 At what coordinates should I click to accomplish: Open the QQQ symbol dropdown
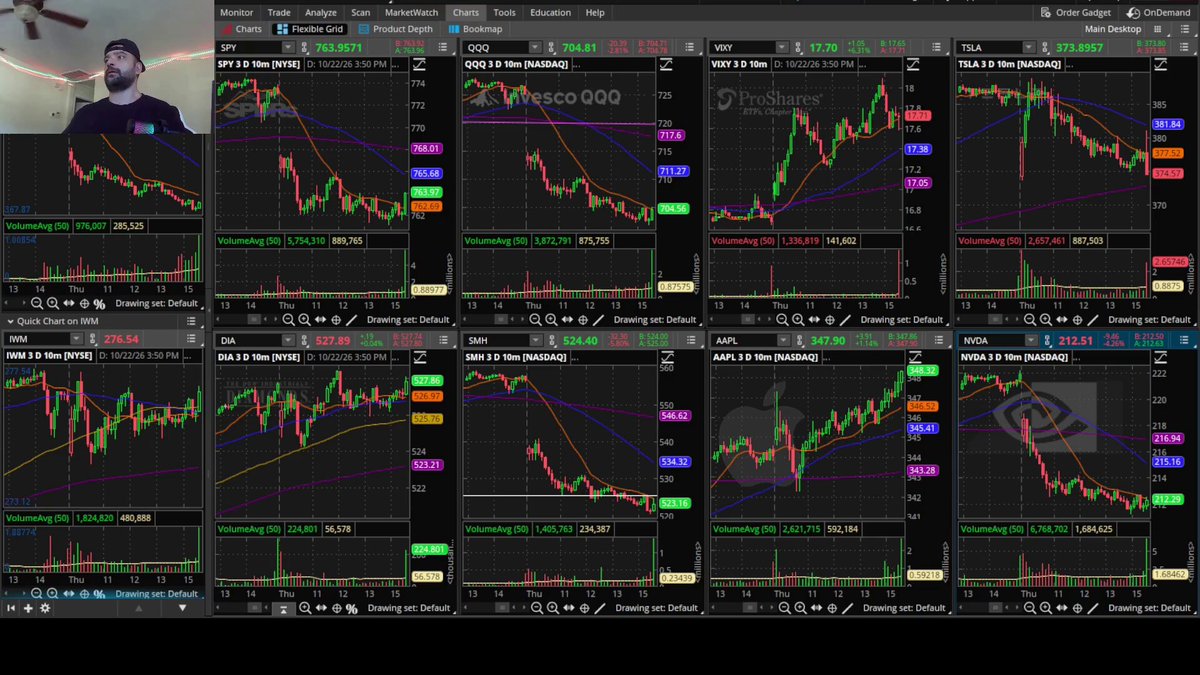coord(536,47)
